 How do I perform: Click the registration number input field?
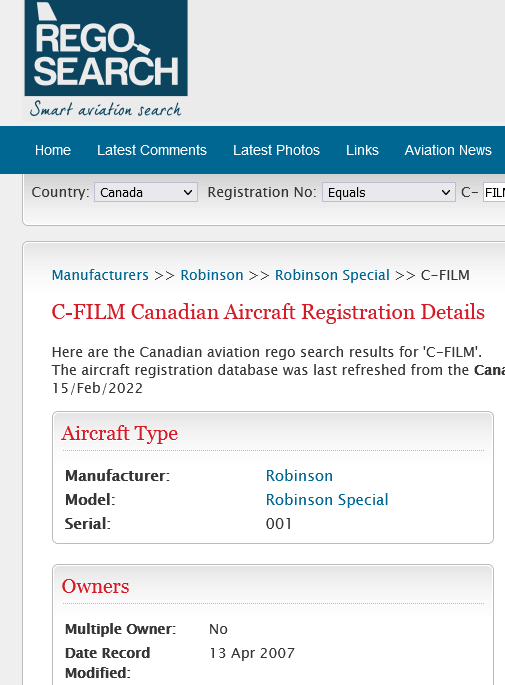[494, 192]
